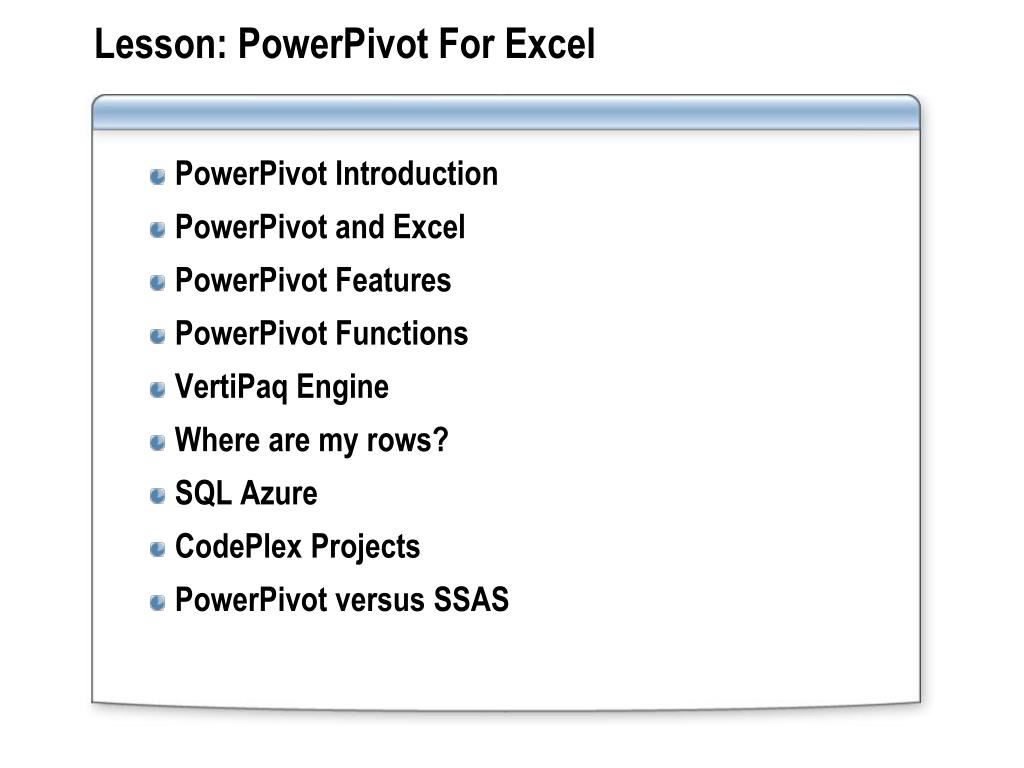The image size is (1024, 768).
Task: Click the VertiPaq Engine text
Action: [282, 386]
